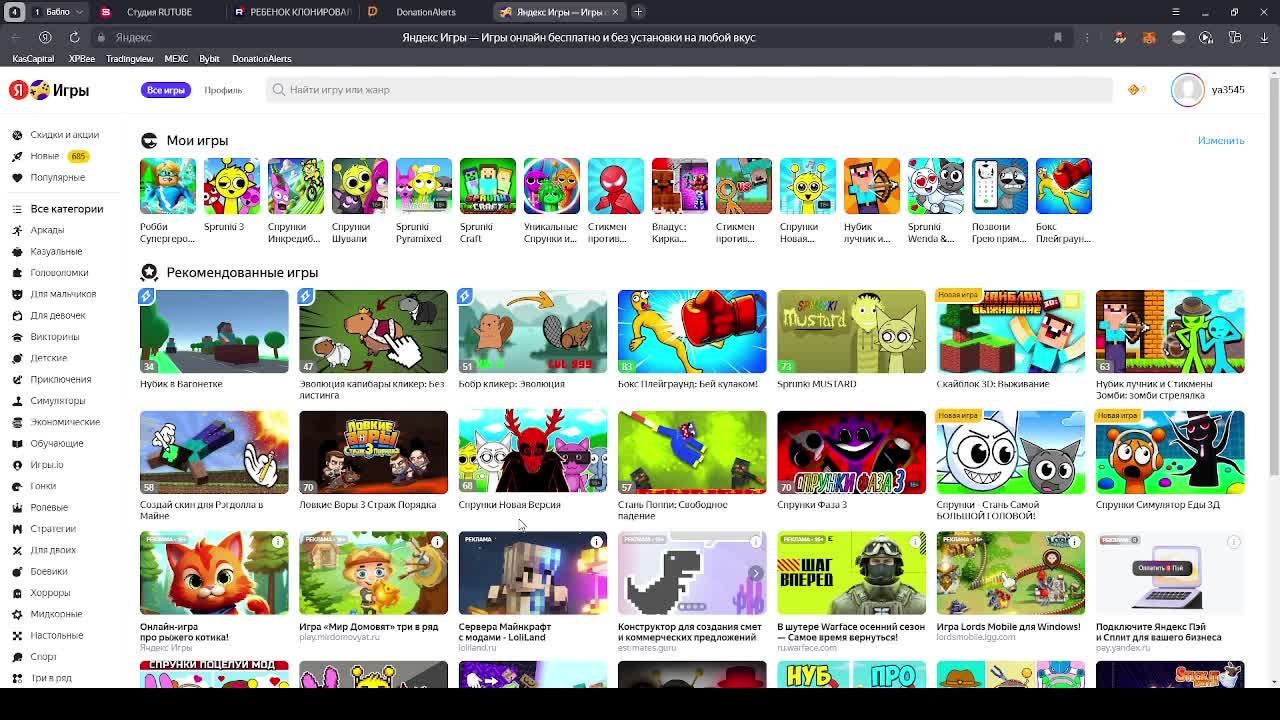Open the browser hamburger menu
1280x720 pixels.
pyautogui.click(x=1175, y=12)
